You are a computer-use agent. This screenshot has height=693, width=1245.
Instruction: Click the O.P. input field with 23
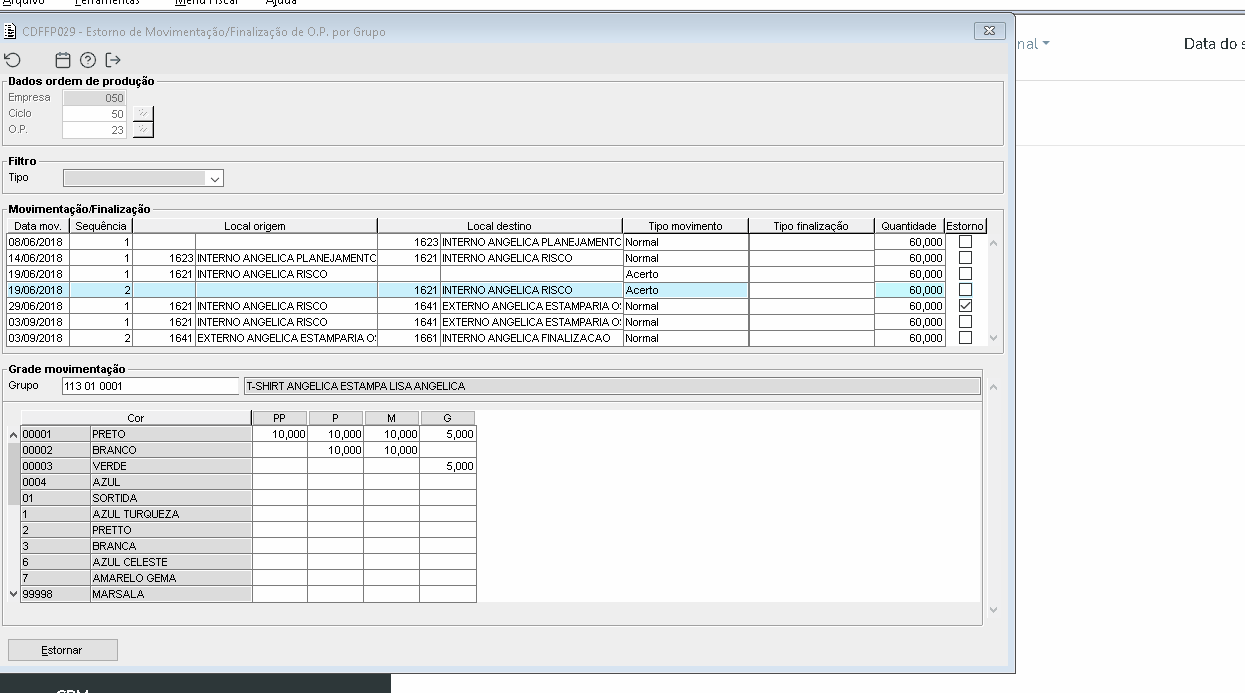pos(94,130)
